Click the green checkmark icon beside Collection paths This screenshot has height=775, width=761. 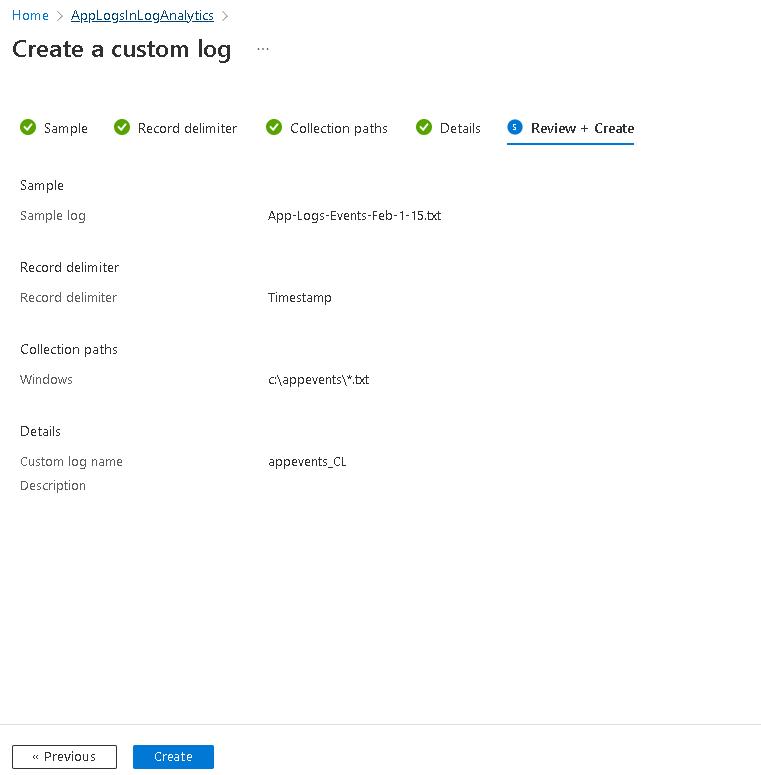[x=274, y=127]
